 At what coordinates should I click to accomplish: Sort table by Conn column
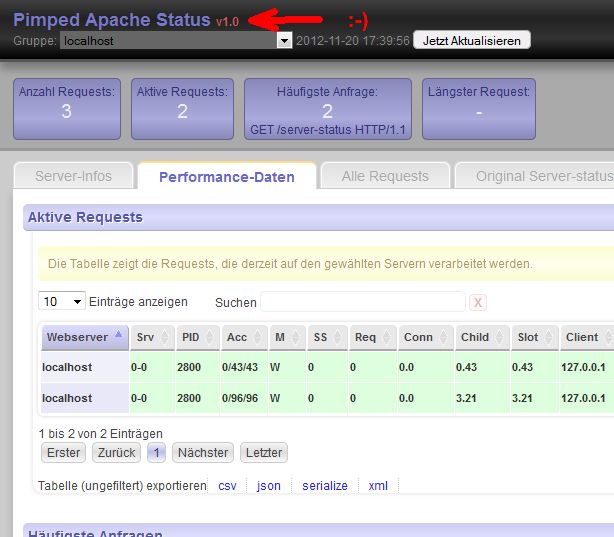pyautogui.click(x=426, y=337)
